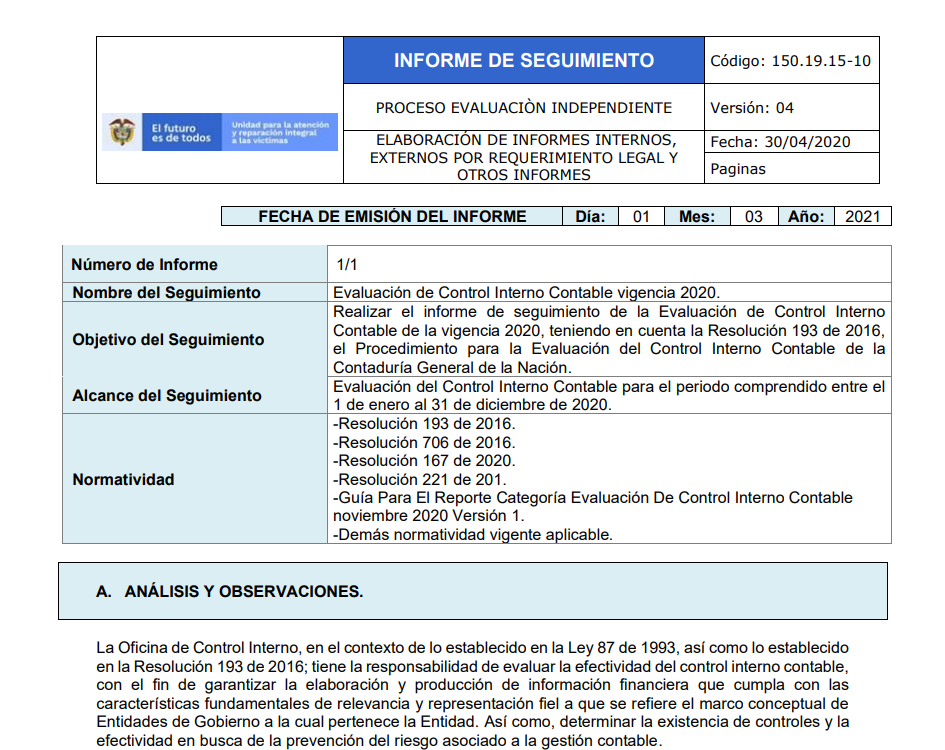Click the day value '01' field
The height and width of the screenshot is (750, 945).
point(641,216)
